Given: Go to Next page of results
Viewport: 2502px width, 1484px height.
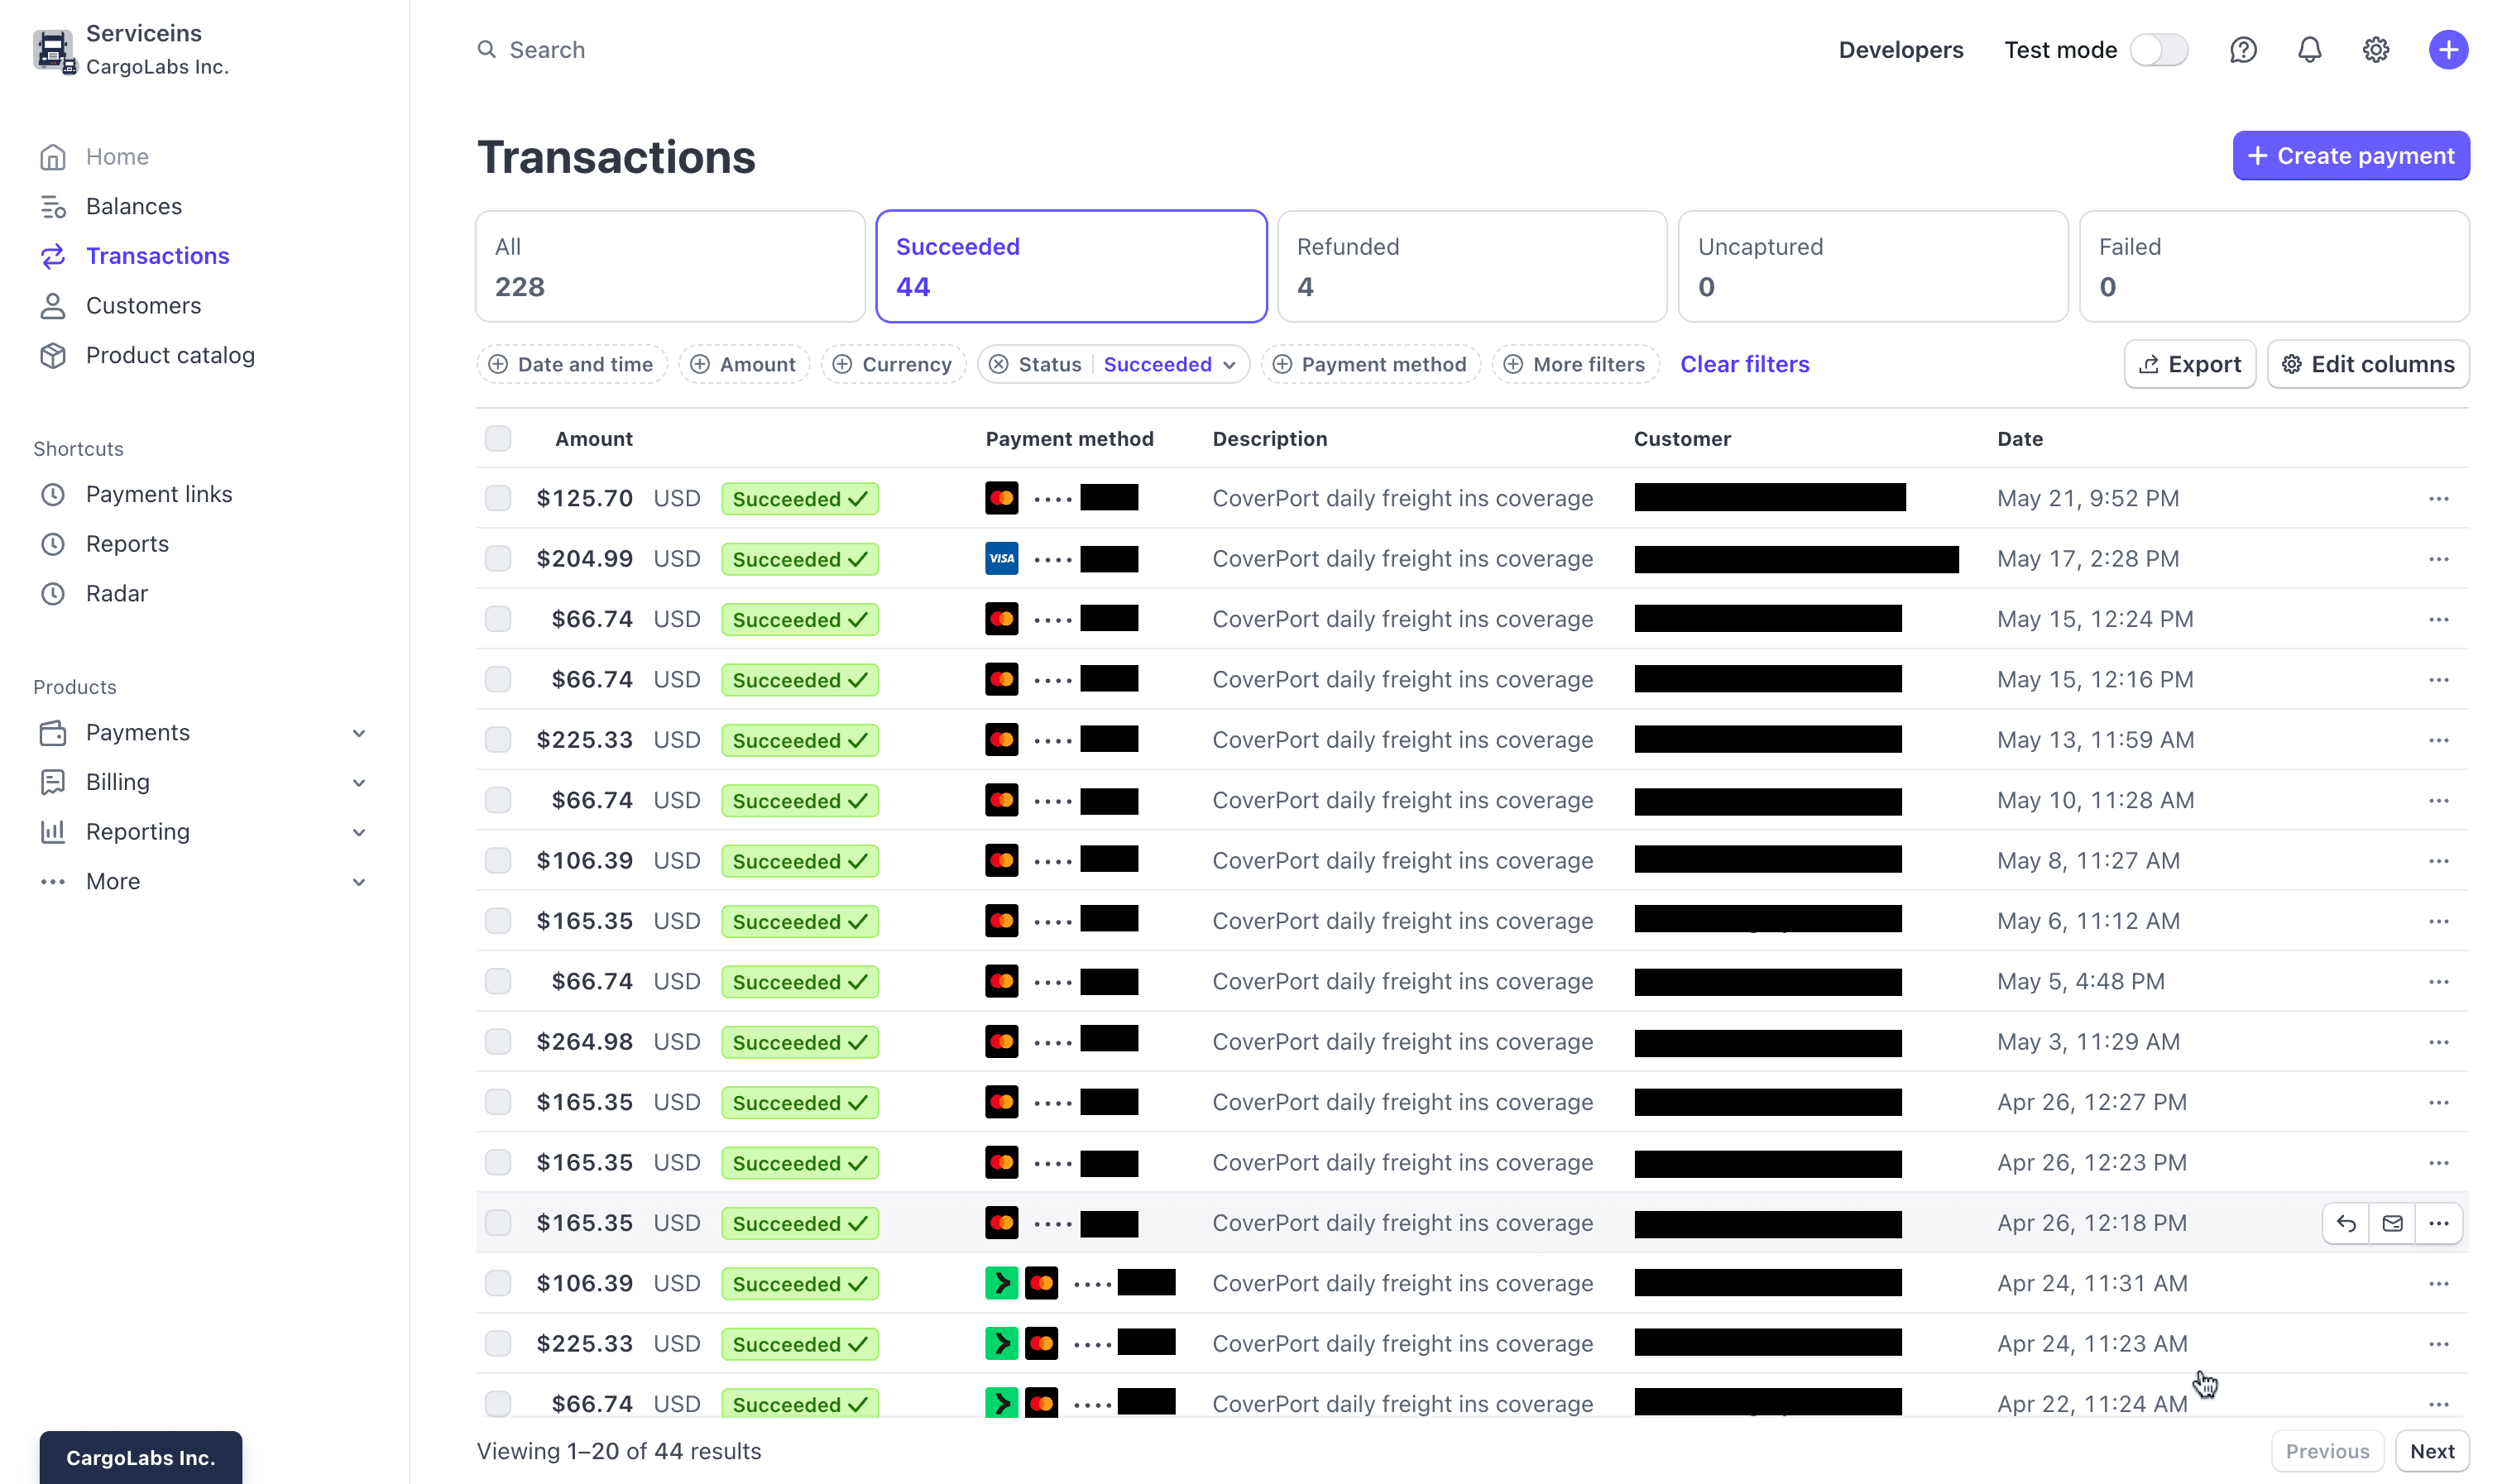Looking at the screenshot, I should click(2431, 1451).
